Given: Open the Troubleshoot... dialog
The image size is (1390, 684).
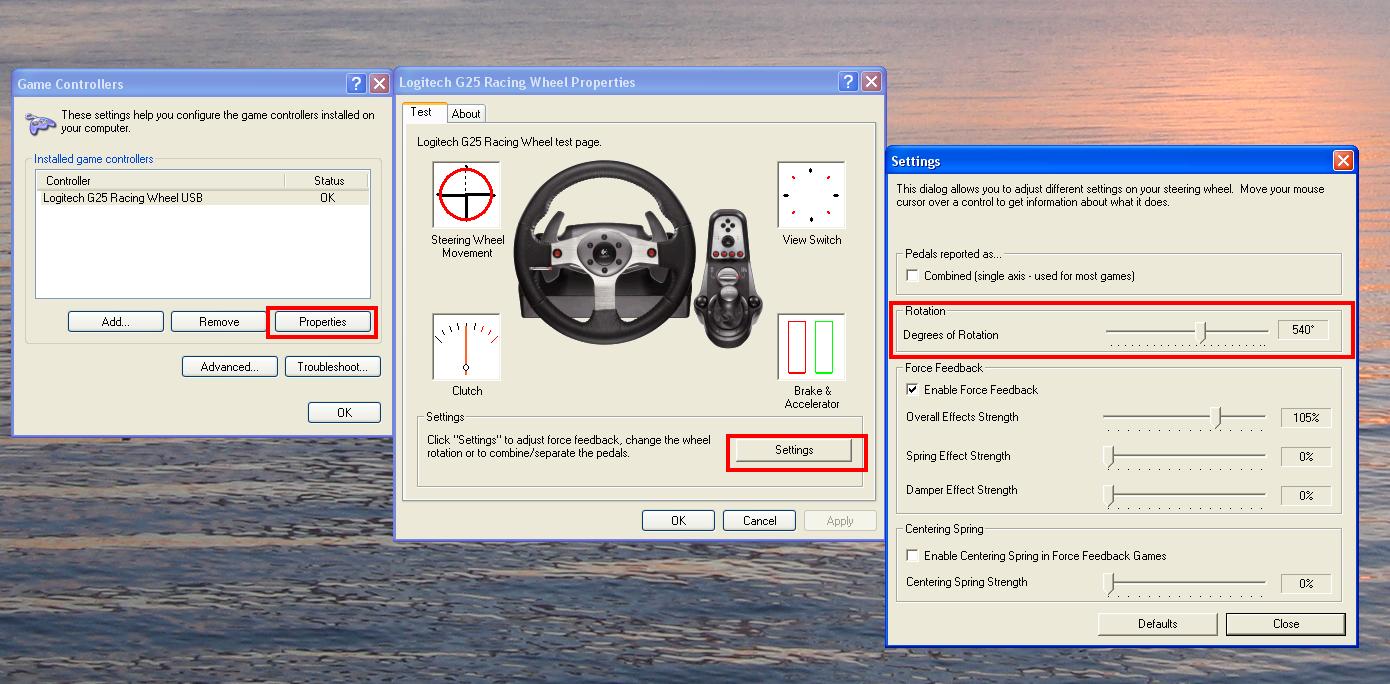Looking at the screenshot, I should 333,367.
